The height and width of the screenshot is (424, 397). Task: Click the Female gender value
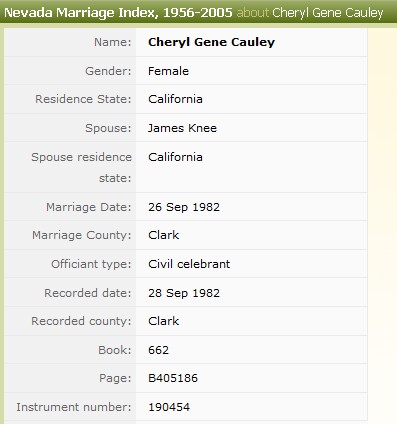point(168,71)
